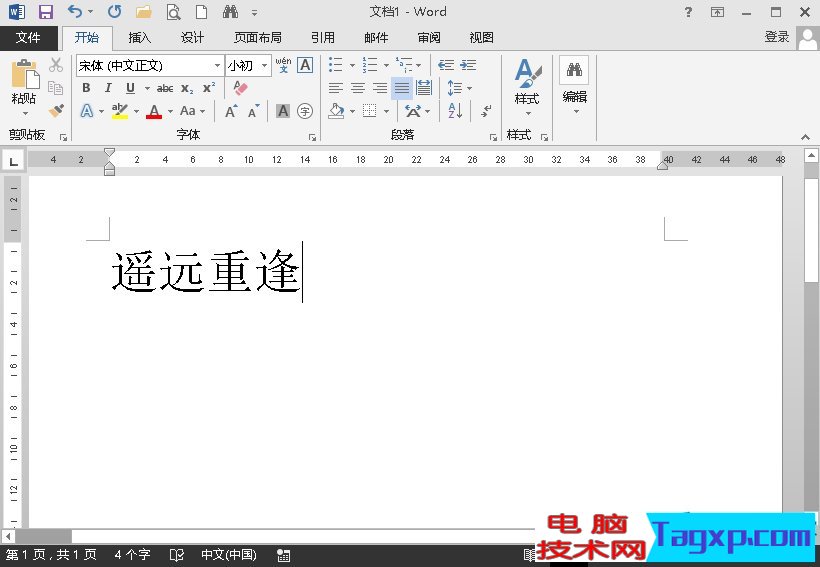Switch to the 插入 tab

(139, 37)
